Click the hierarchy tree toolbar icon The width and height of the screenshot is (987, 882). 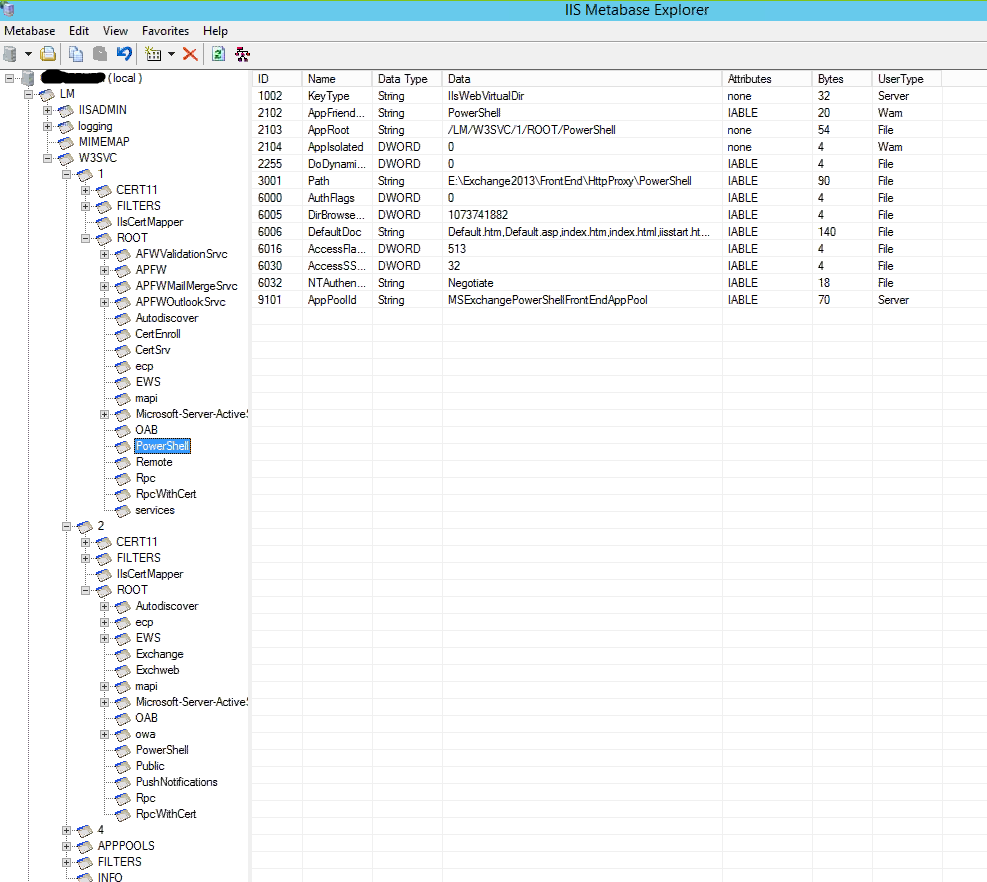[242, 54]
